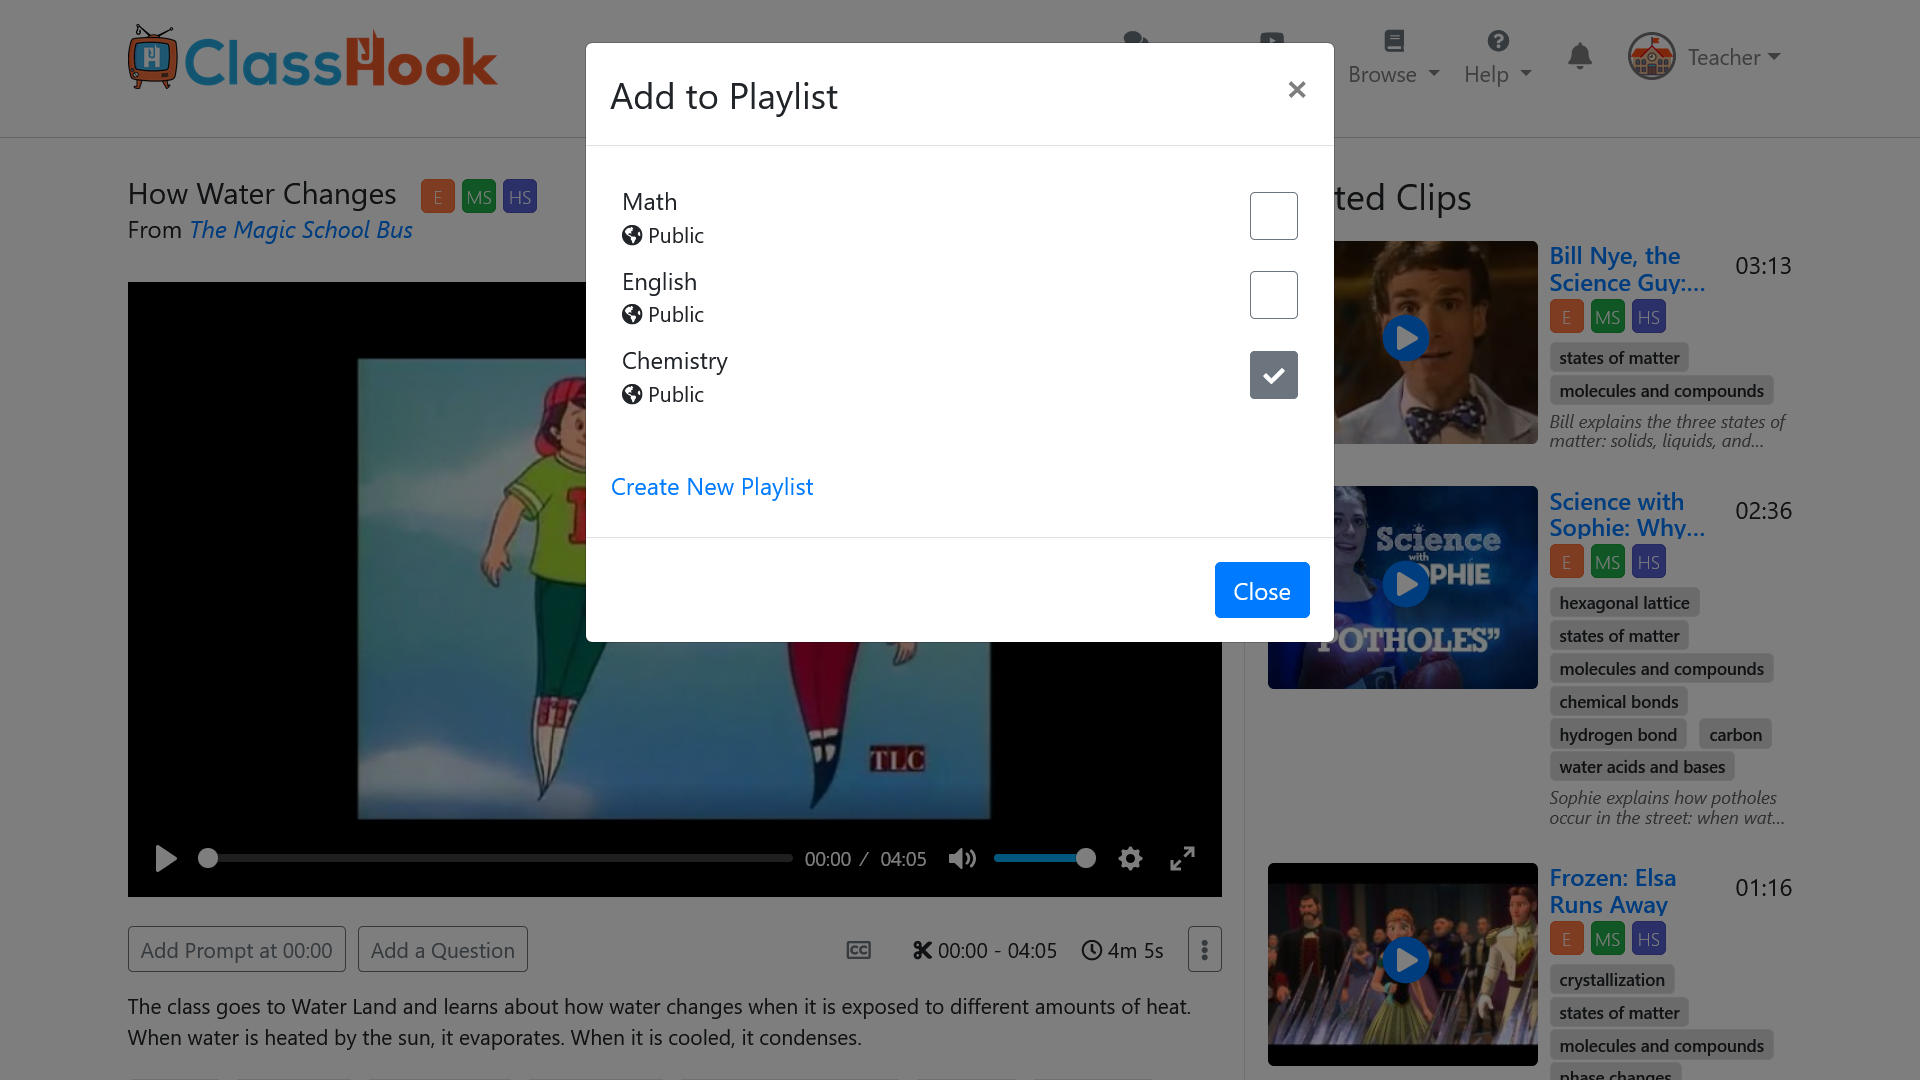The height and width of the screenshot is (1080, 1920).
Task: Play the Bill Nye clip thumbnail
Action: click(x=1405, y=338)
